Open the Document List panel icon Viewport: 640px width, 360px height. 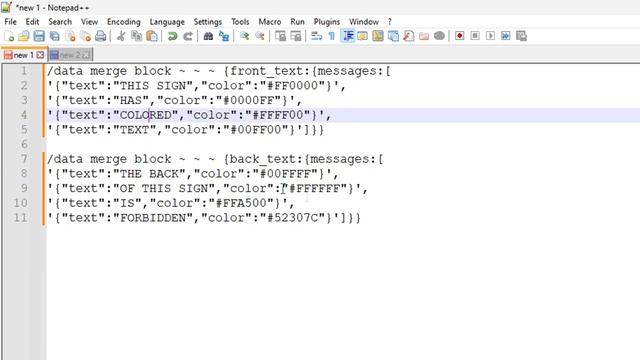393,36
